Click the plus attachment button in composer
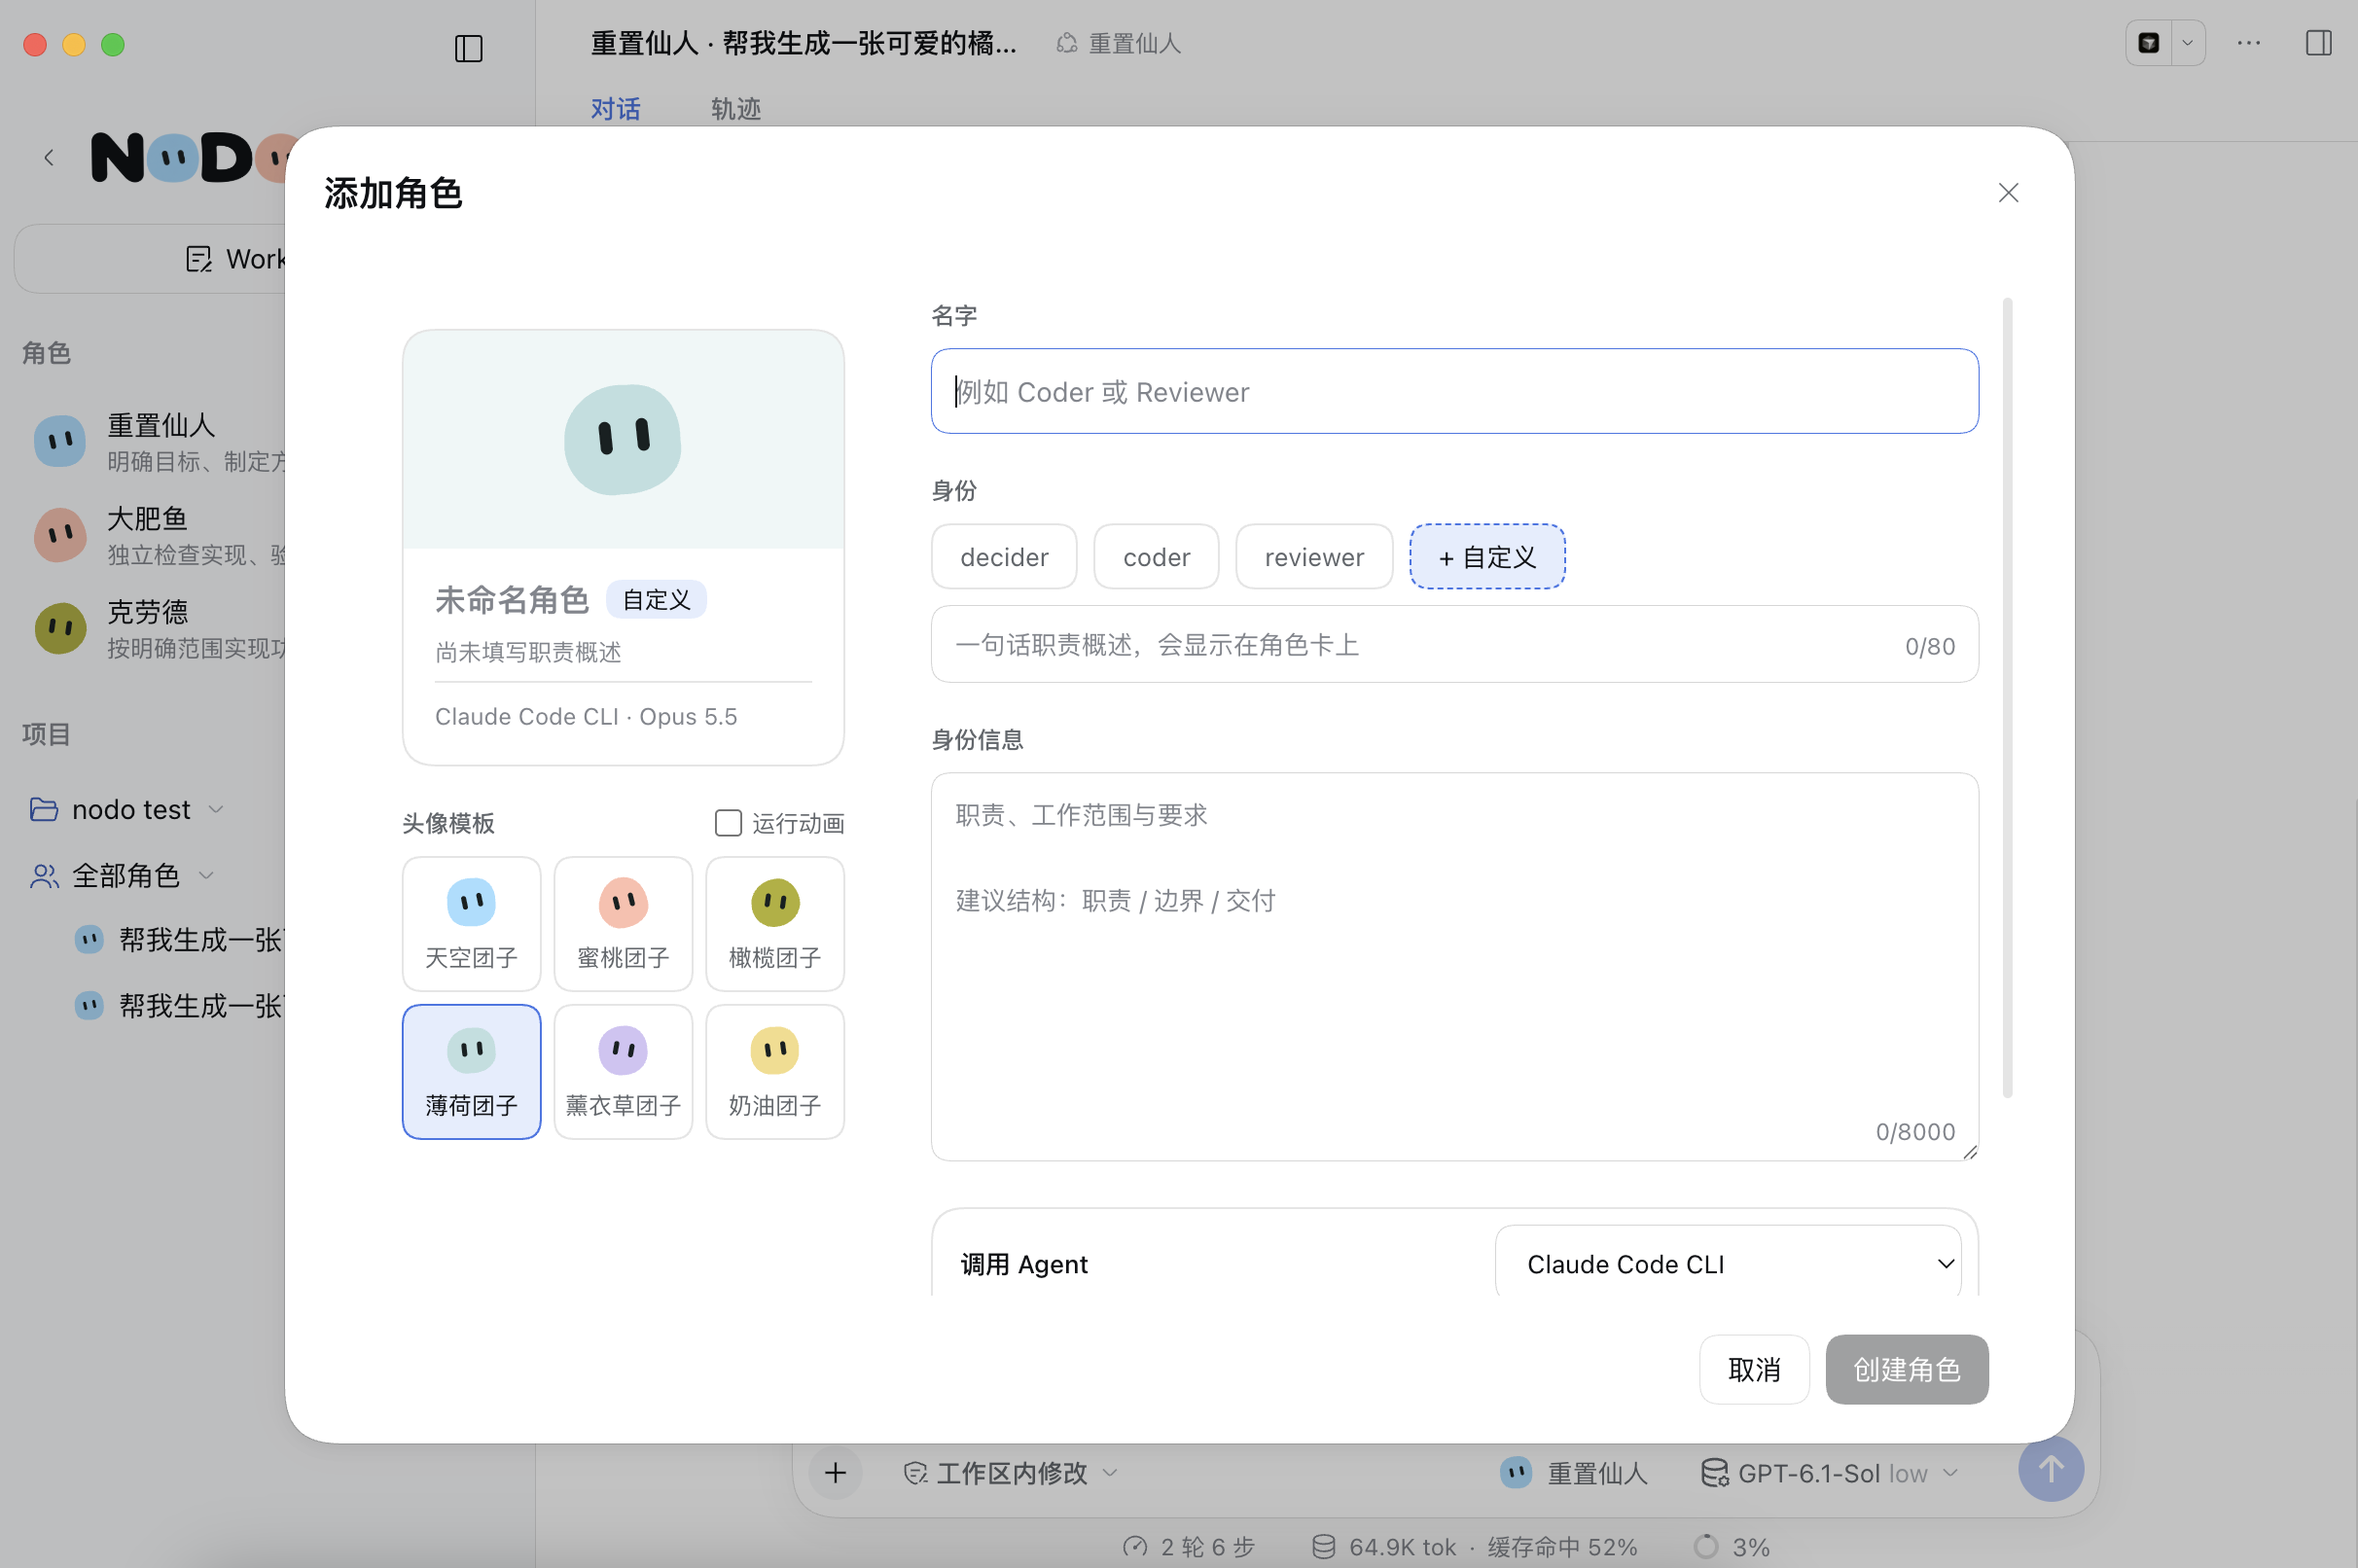 coord(835,1472)
